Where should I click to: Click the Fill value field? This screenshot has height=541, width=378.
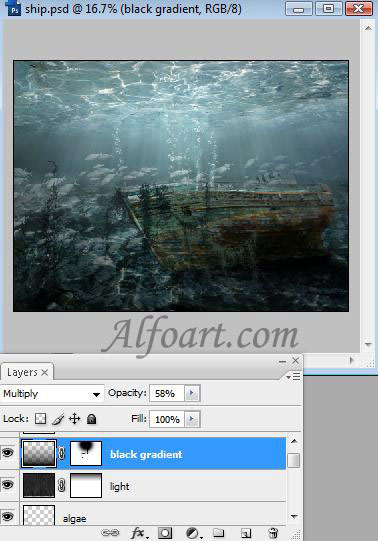[167, 419]
